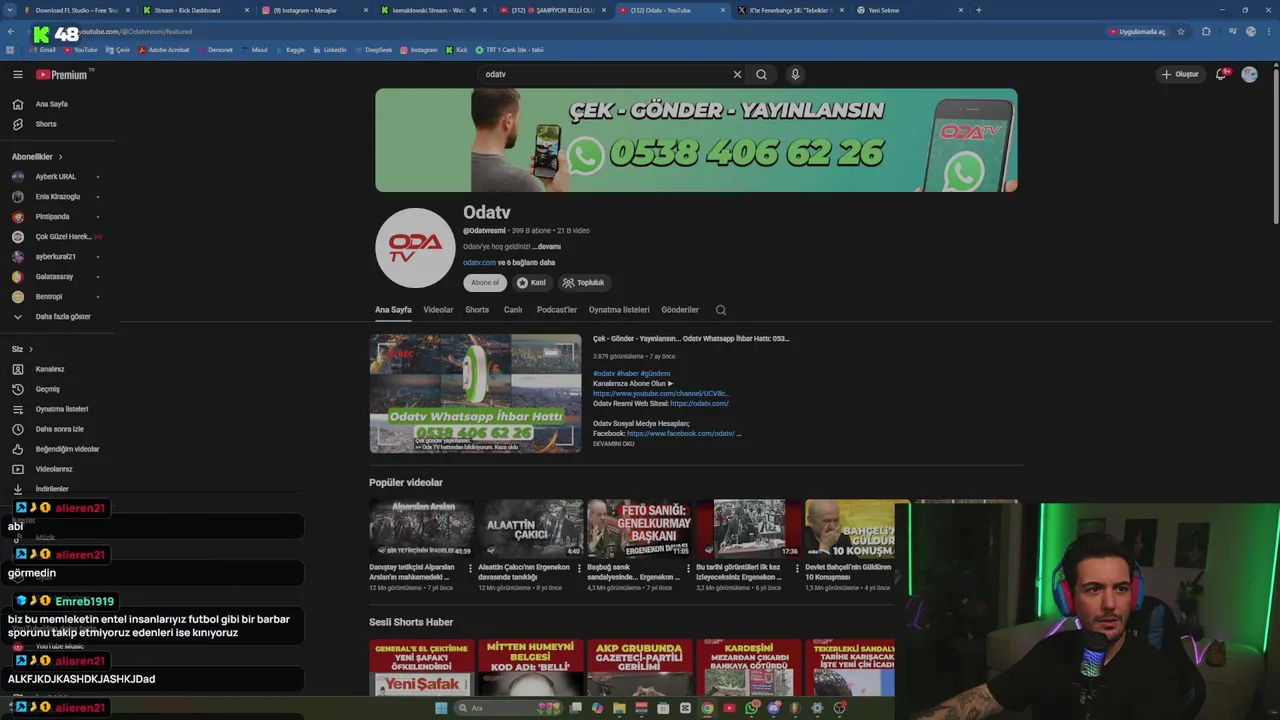Open File Explorer from the taskbar
1280x720 pixels.
[x=619, y=708]
